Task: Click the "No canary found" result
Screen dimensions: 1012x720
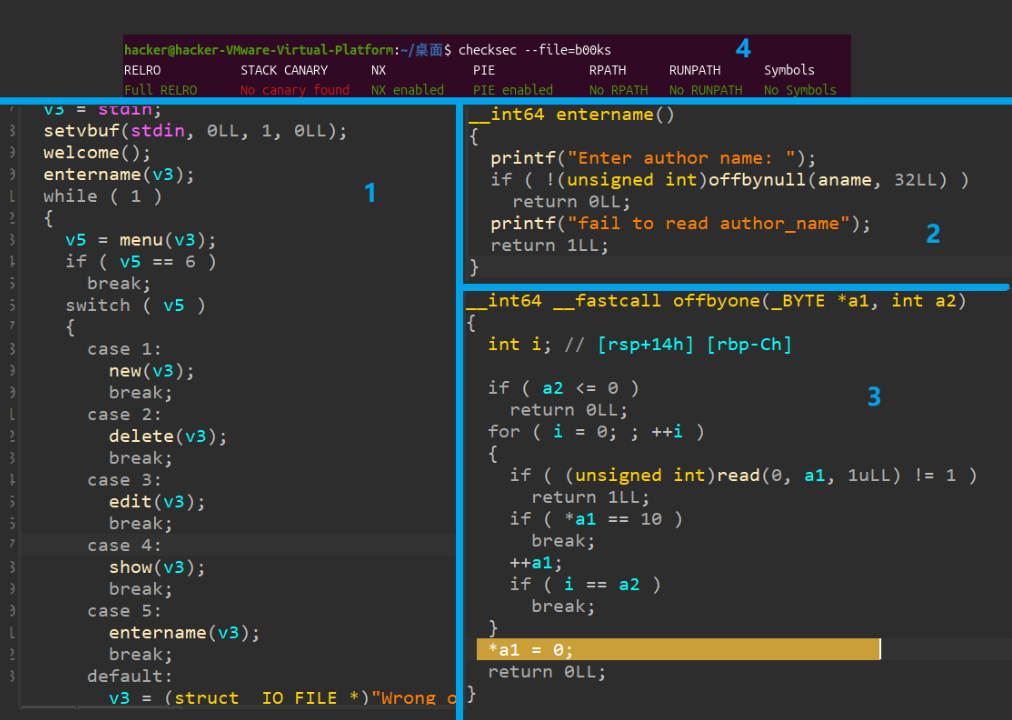Action: tap(294, 90)
